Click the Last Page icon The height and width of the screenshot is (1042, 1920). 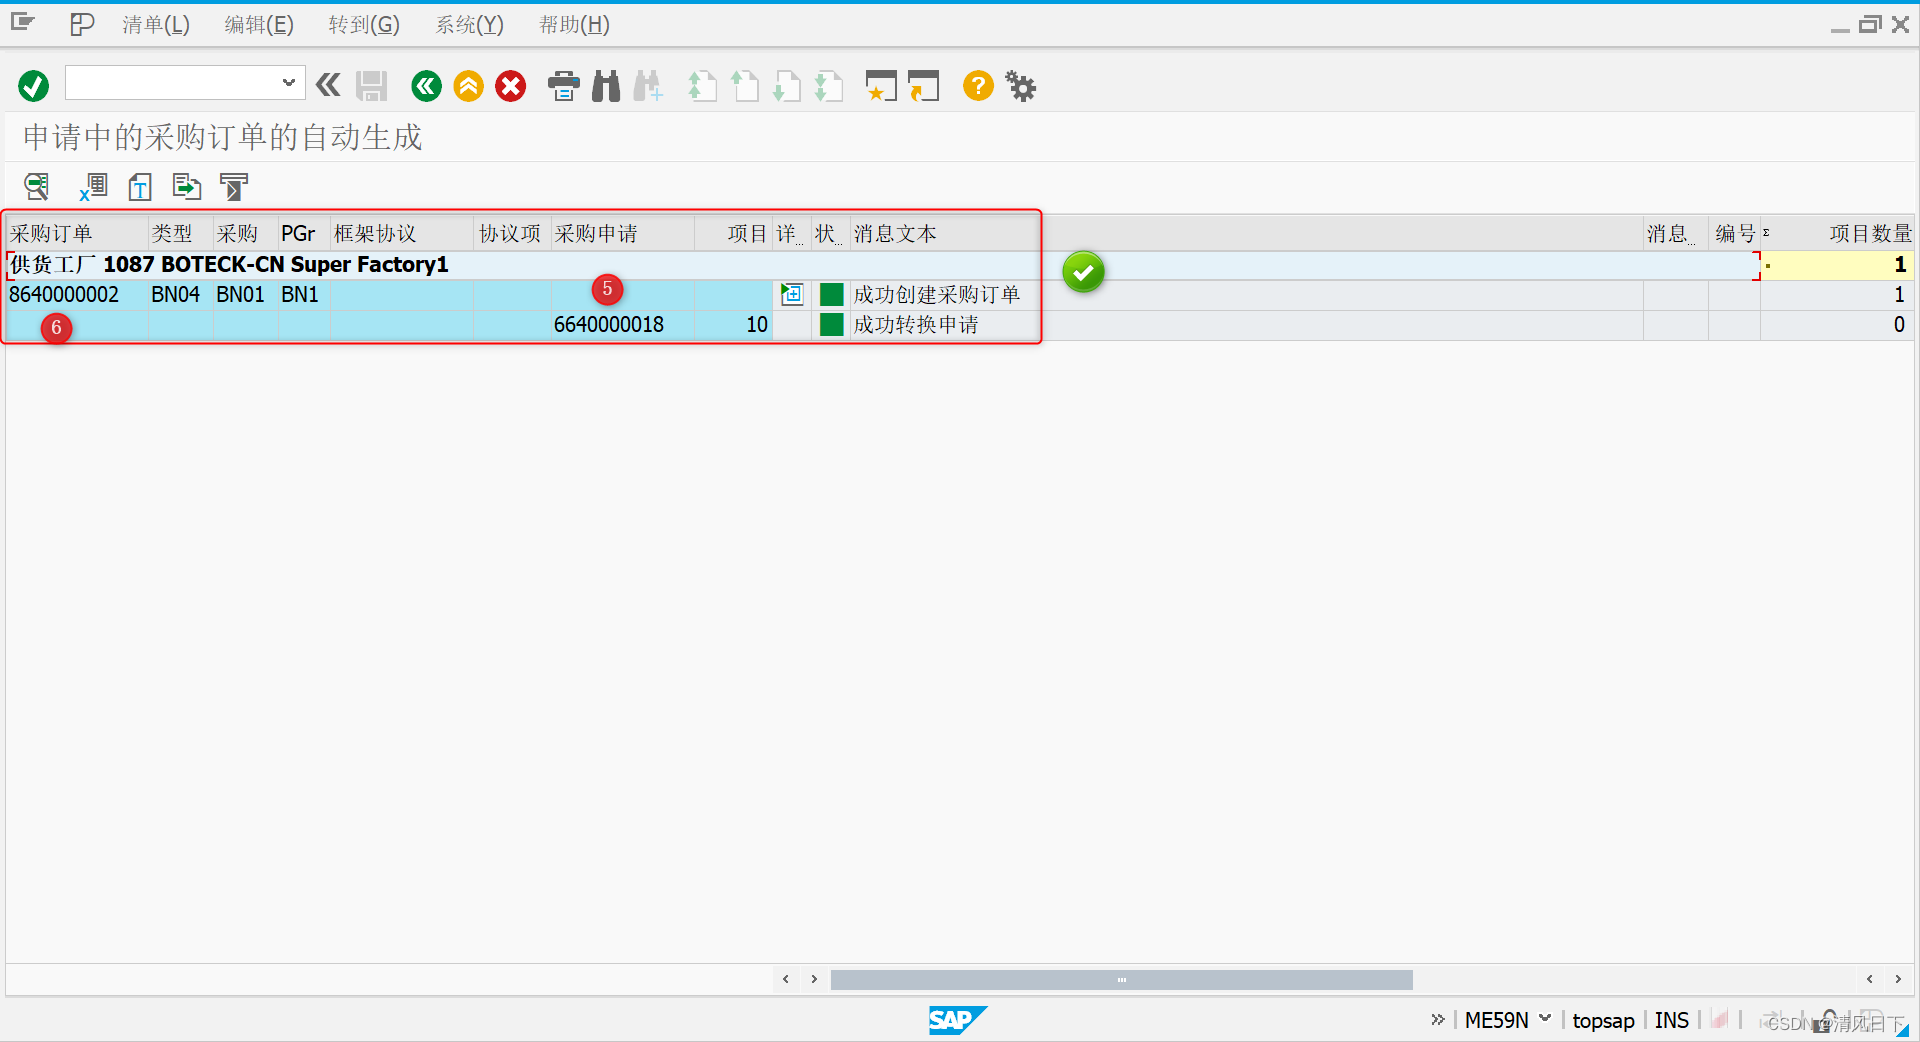click(828, 86)
